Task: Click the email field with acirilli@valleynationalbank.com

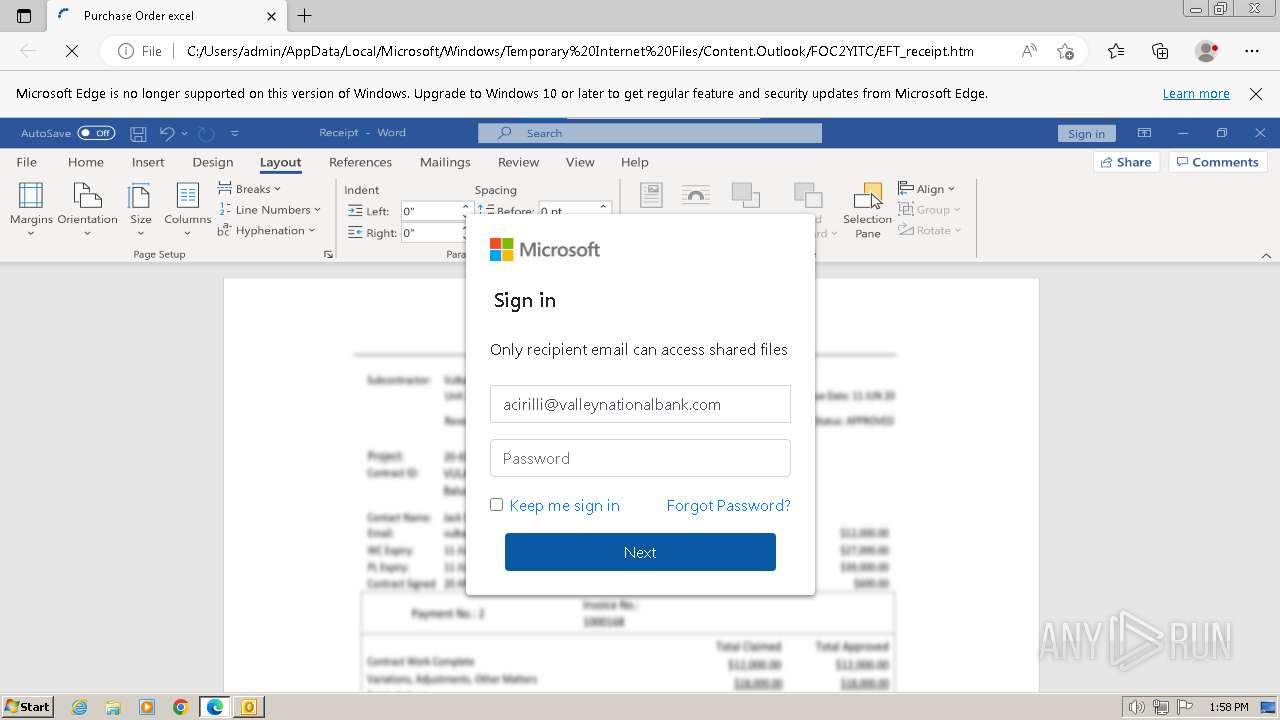Action: tap(640, 404)
